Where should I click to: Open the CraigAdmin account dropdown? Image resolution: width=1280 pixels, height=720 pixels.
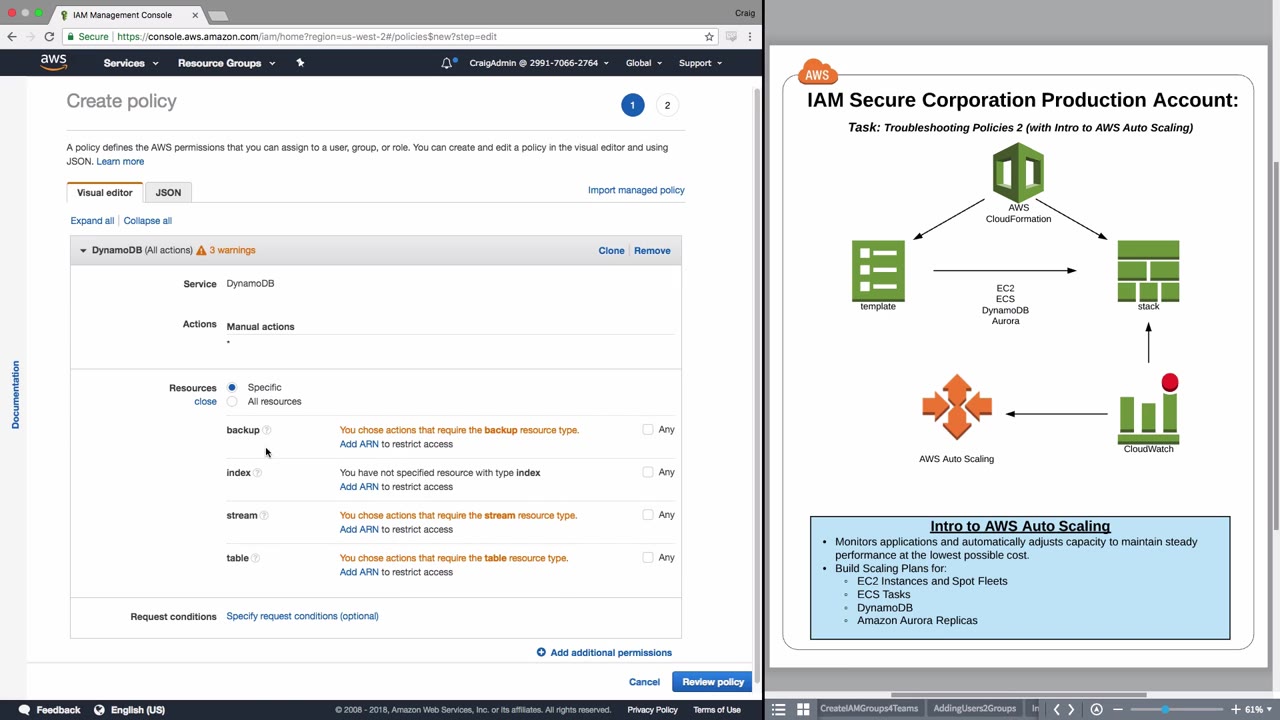[x=539, y=63]
